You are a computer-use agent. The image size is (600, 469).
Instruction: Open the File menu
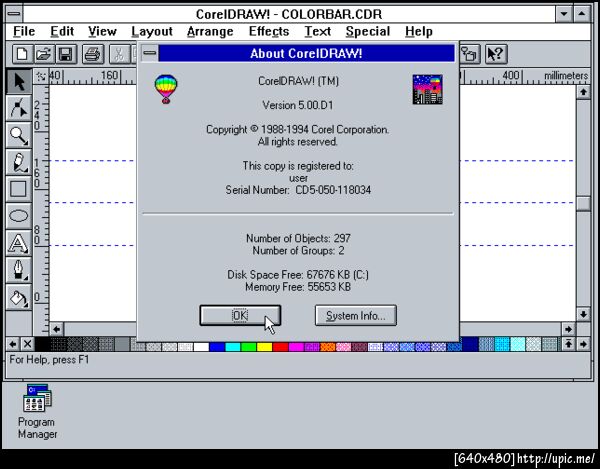(x=24, y=31)
